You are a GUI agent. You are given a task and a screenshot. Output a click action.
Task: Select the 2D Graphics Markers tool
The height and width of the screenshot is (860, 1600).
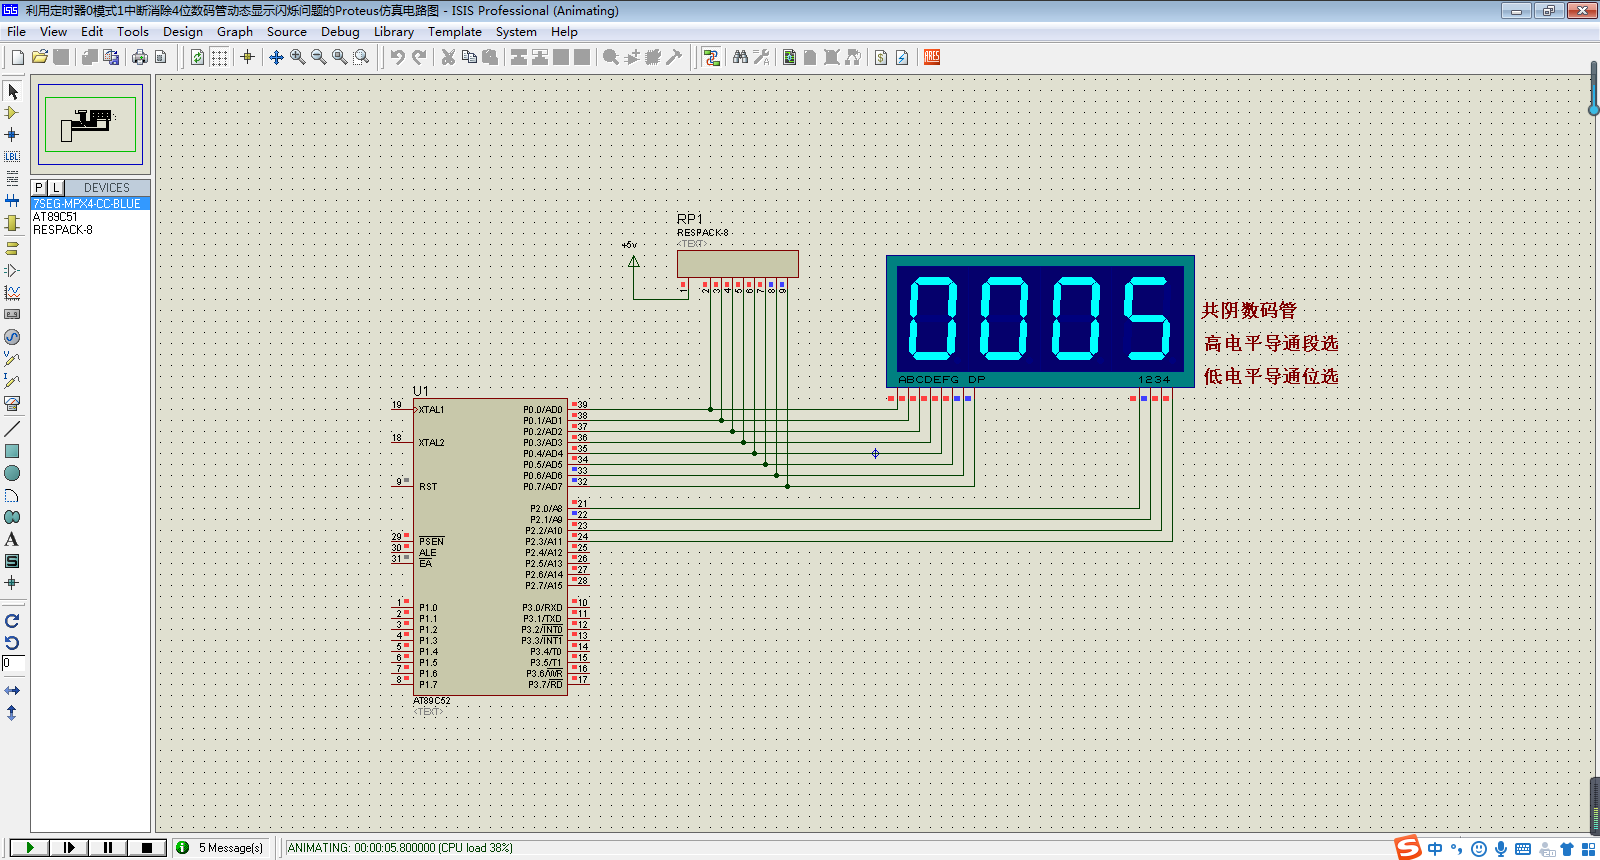12,582
